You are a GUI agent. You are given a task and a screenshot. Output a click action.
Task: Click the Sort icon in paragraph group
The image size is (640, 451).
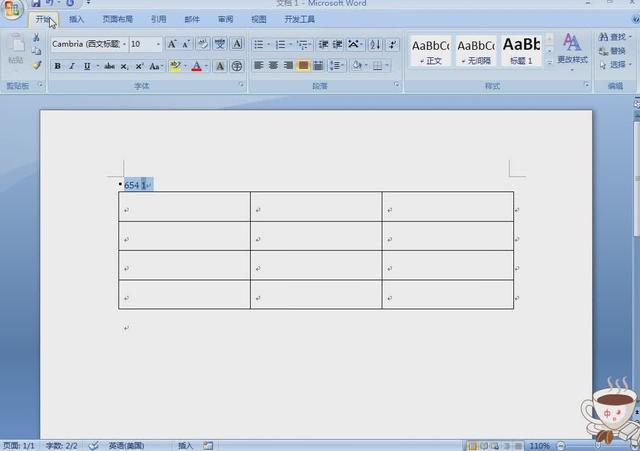pyautogui.click(x=374, y=44)
